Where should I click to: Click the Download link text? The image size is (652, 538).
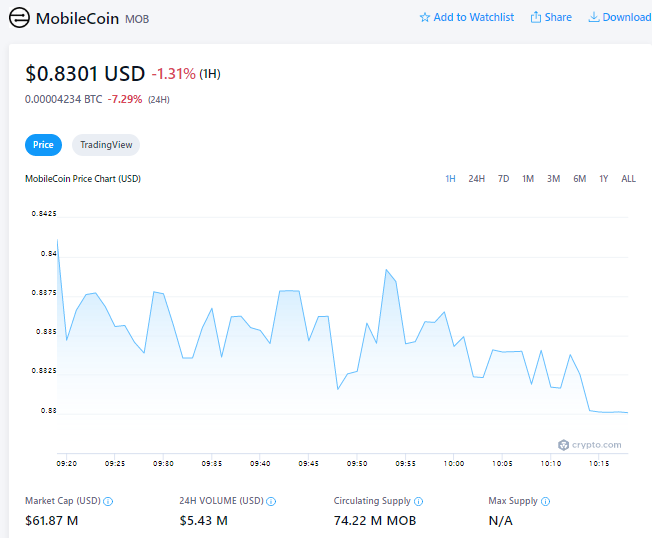point(627,17)
